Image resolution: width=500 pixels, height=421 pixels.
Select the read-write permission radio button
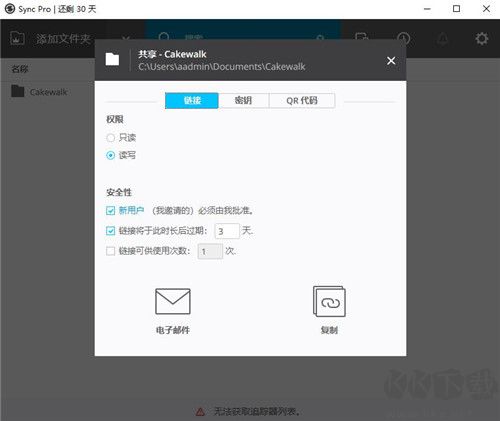110,155
